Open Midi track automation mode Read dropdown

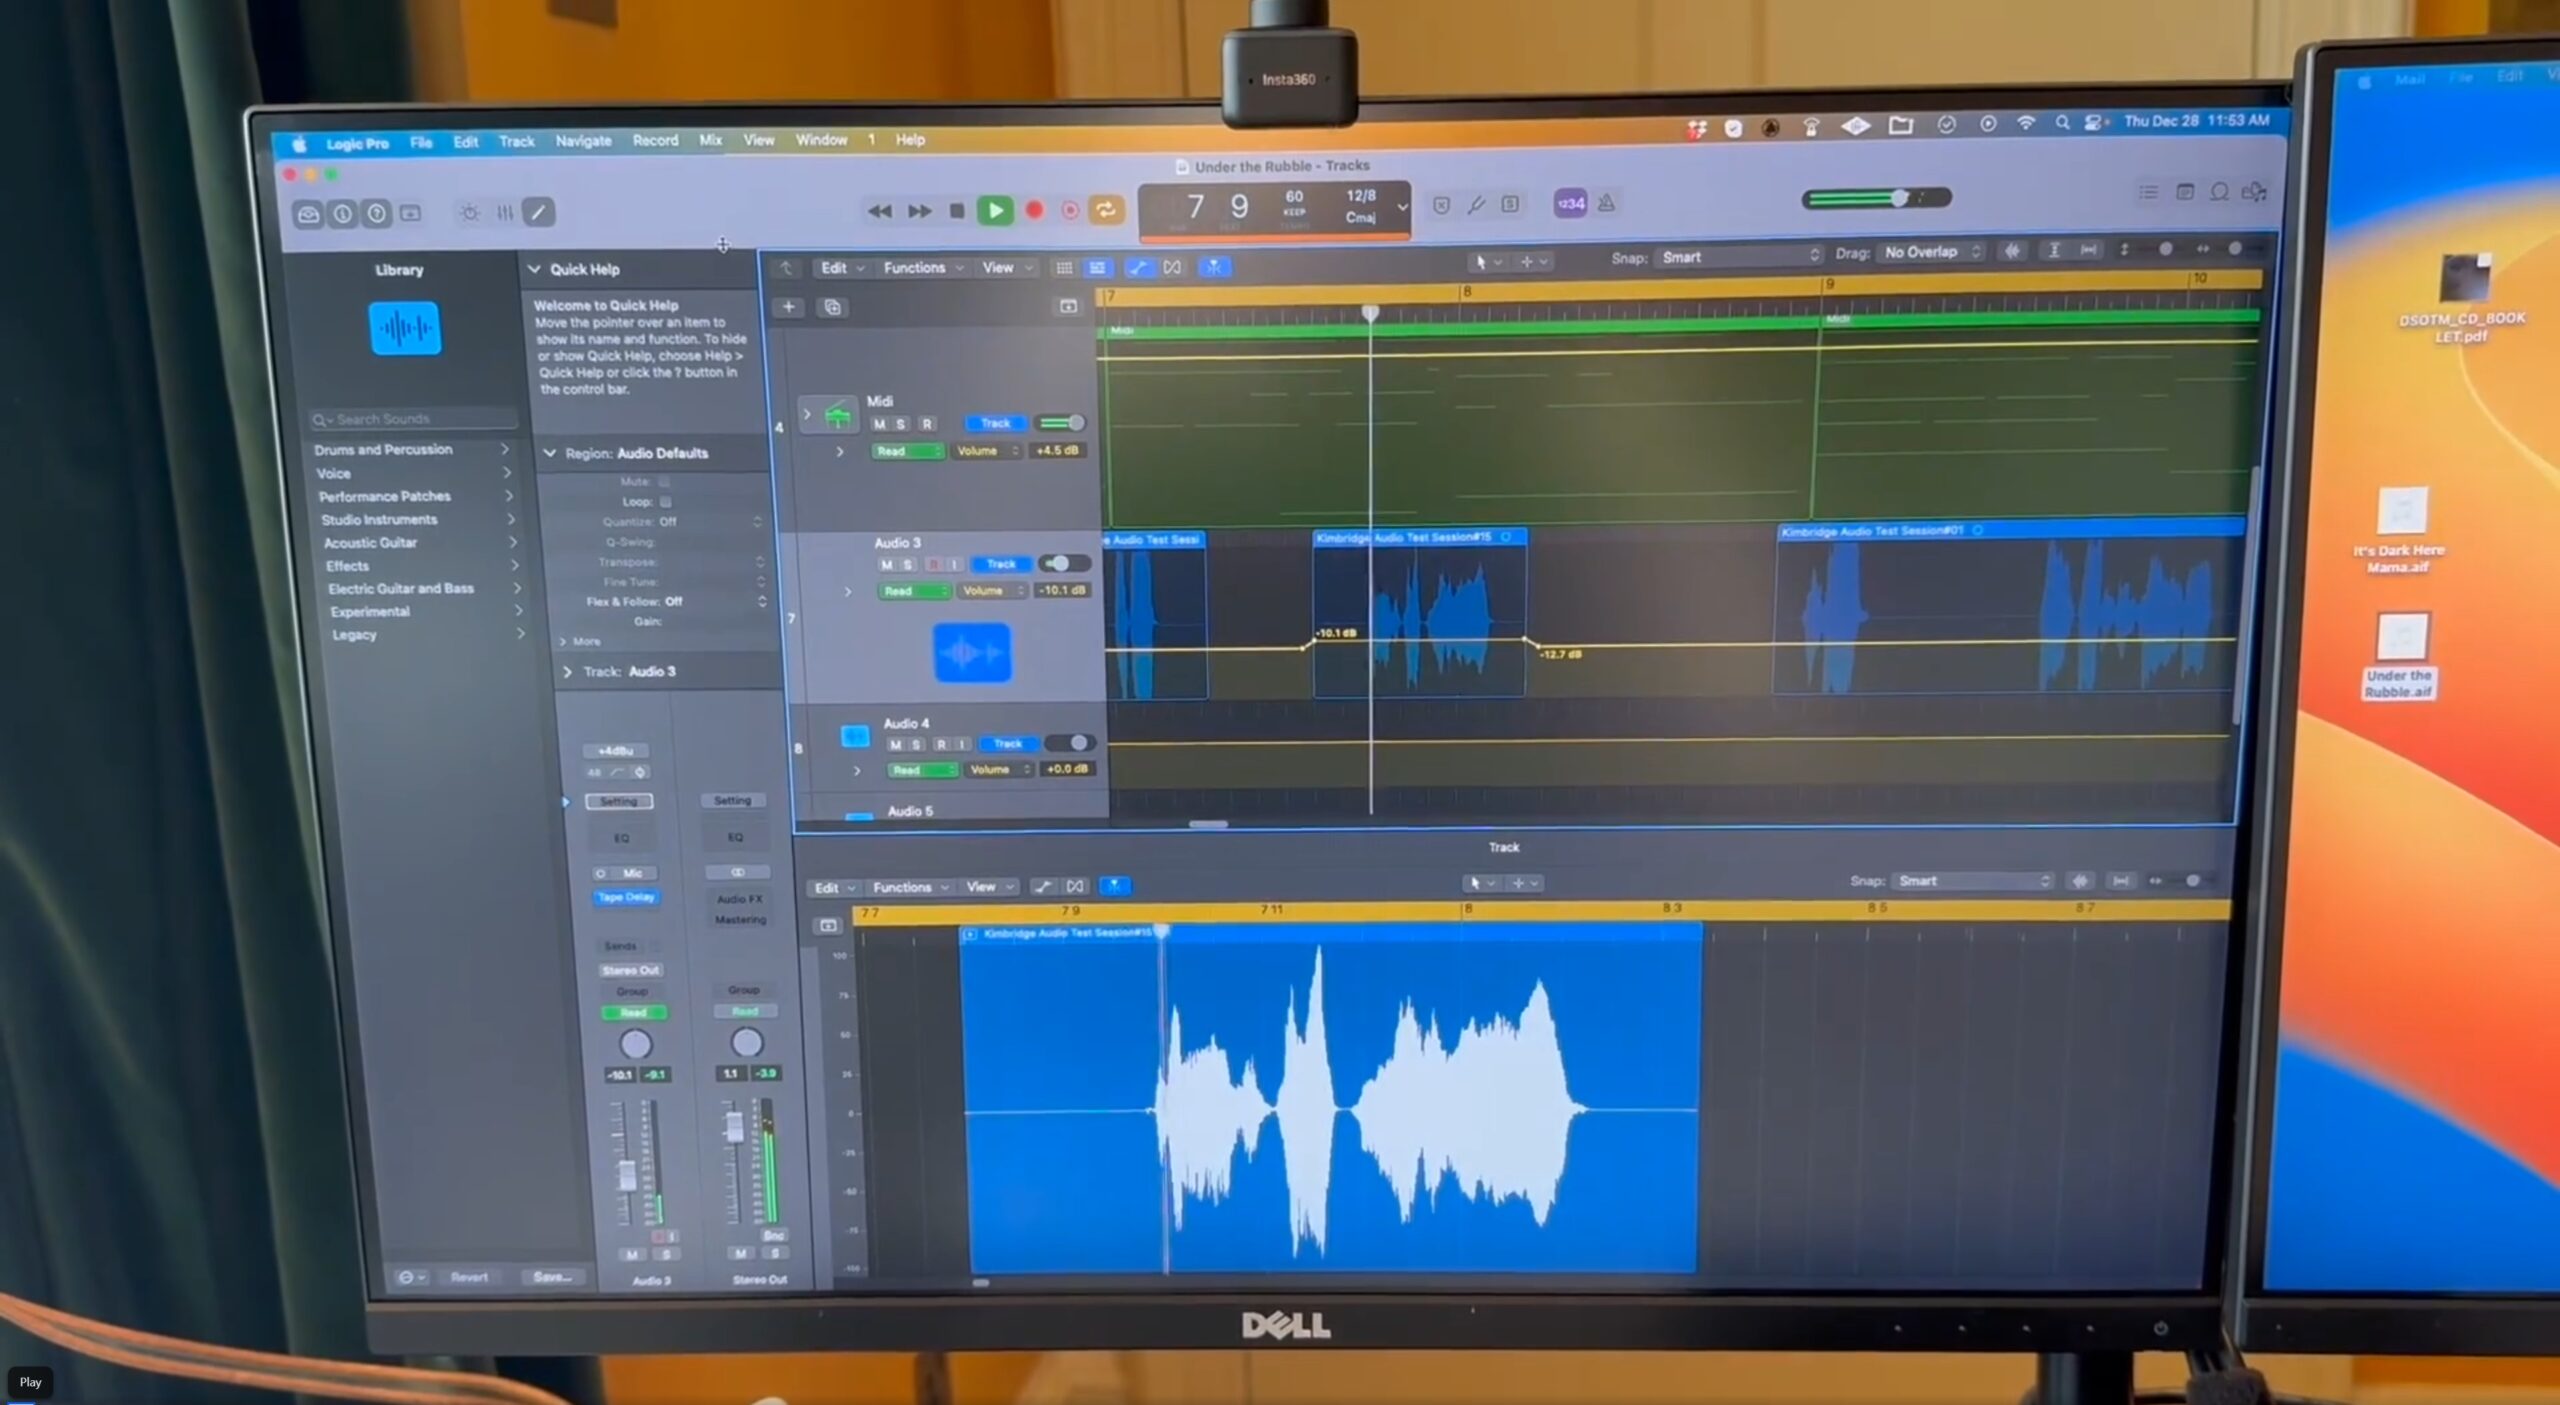pos(906,451)
